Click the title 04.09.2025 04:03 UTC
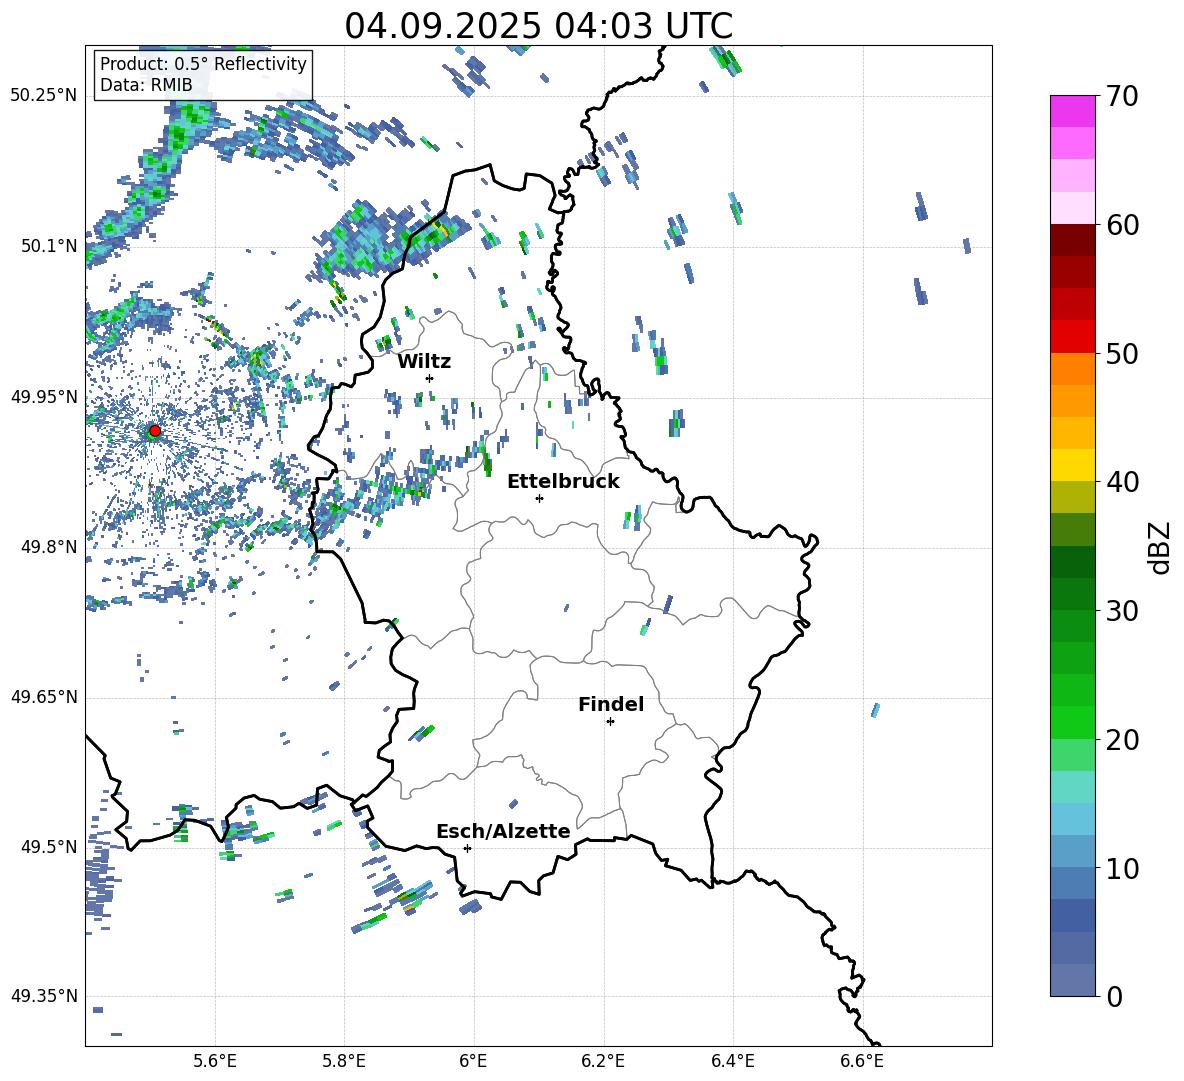The image size is (1184, 1081). point(538,26)
